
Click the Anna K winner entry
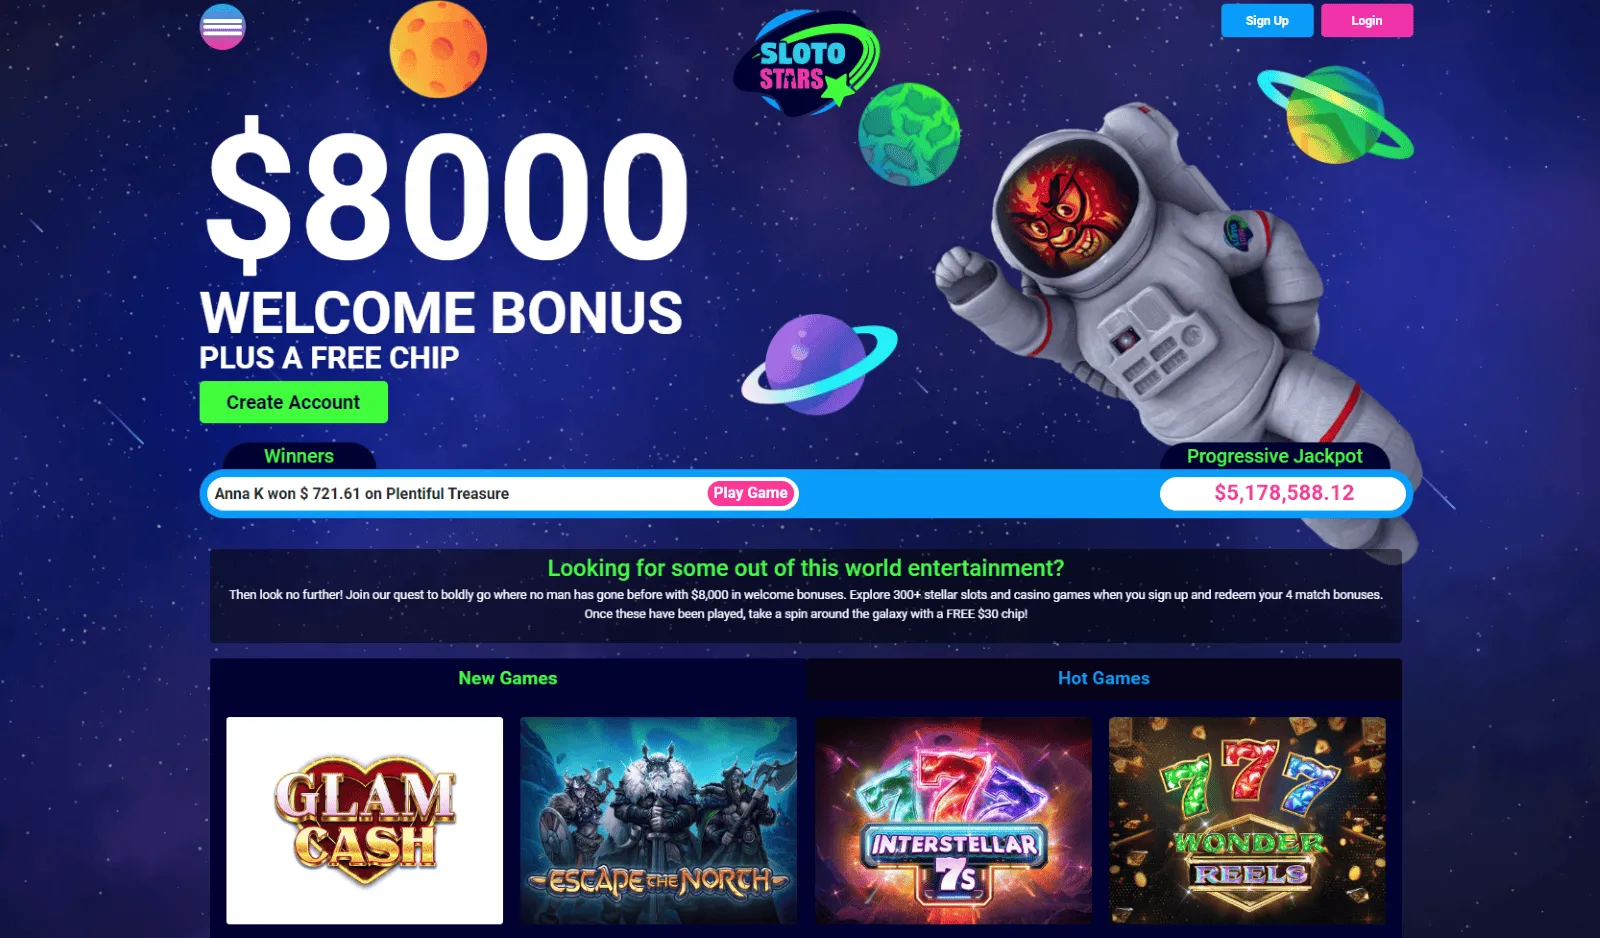[362, 494]
